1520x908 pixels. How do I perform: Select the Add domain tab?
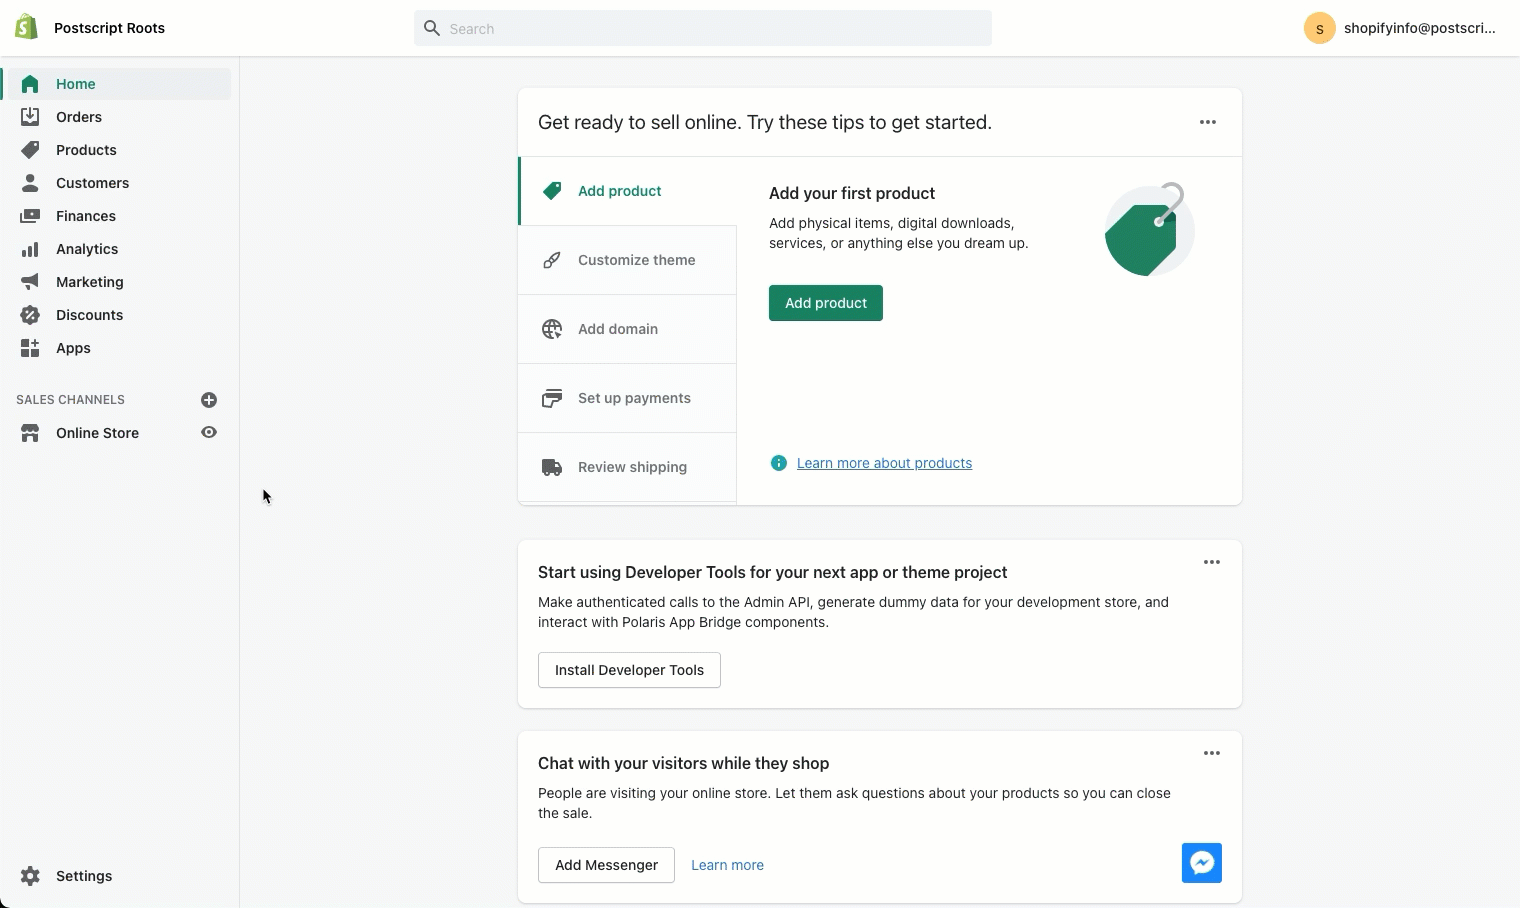pos(627,329)
